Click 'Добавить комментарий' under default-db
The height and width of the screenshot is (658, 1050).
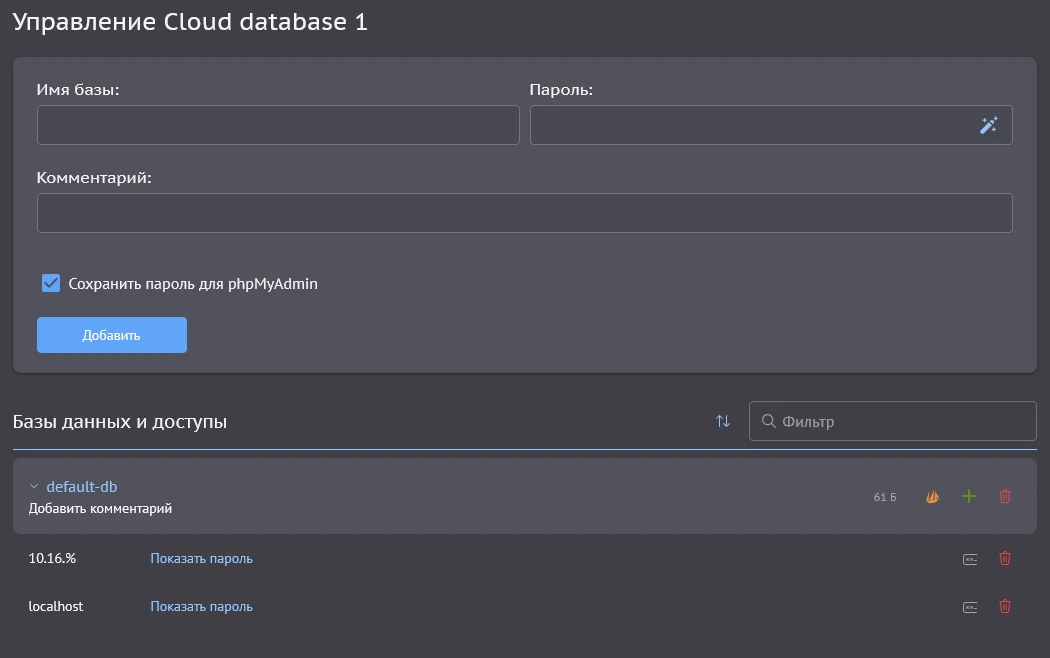(100, 509)
